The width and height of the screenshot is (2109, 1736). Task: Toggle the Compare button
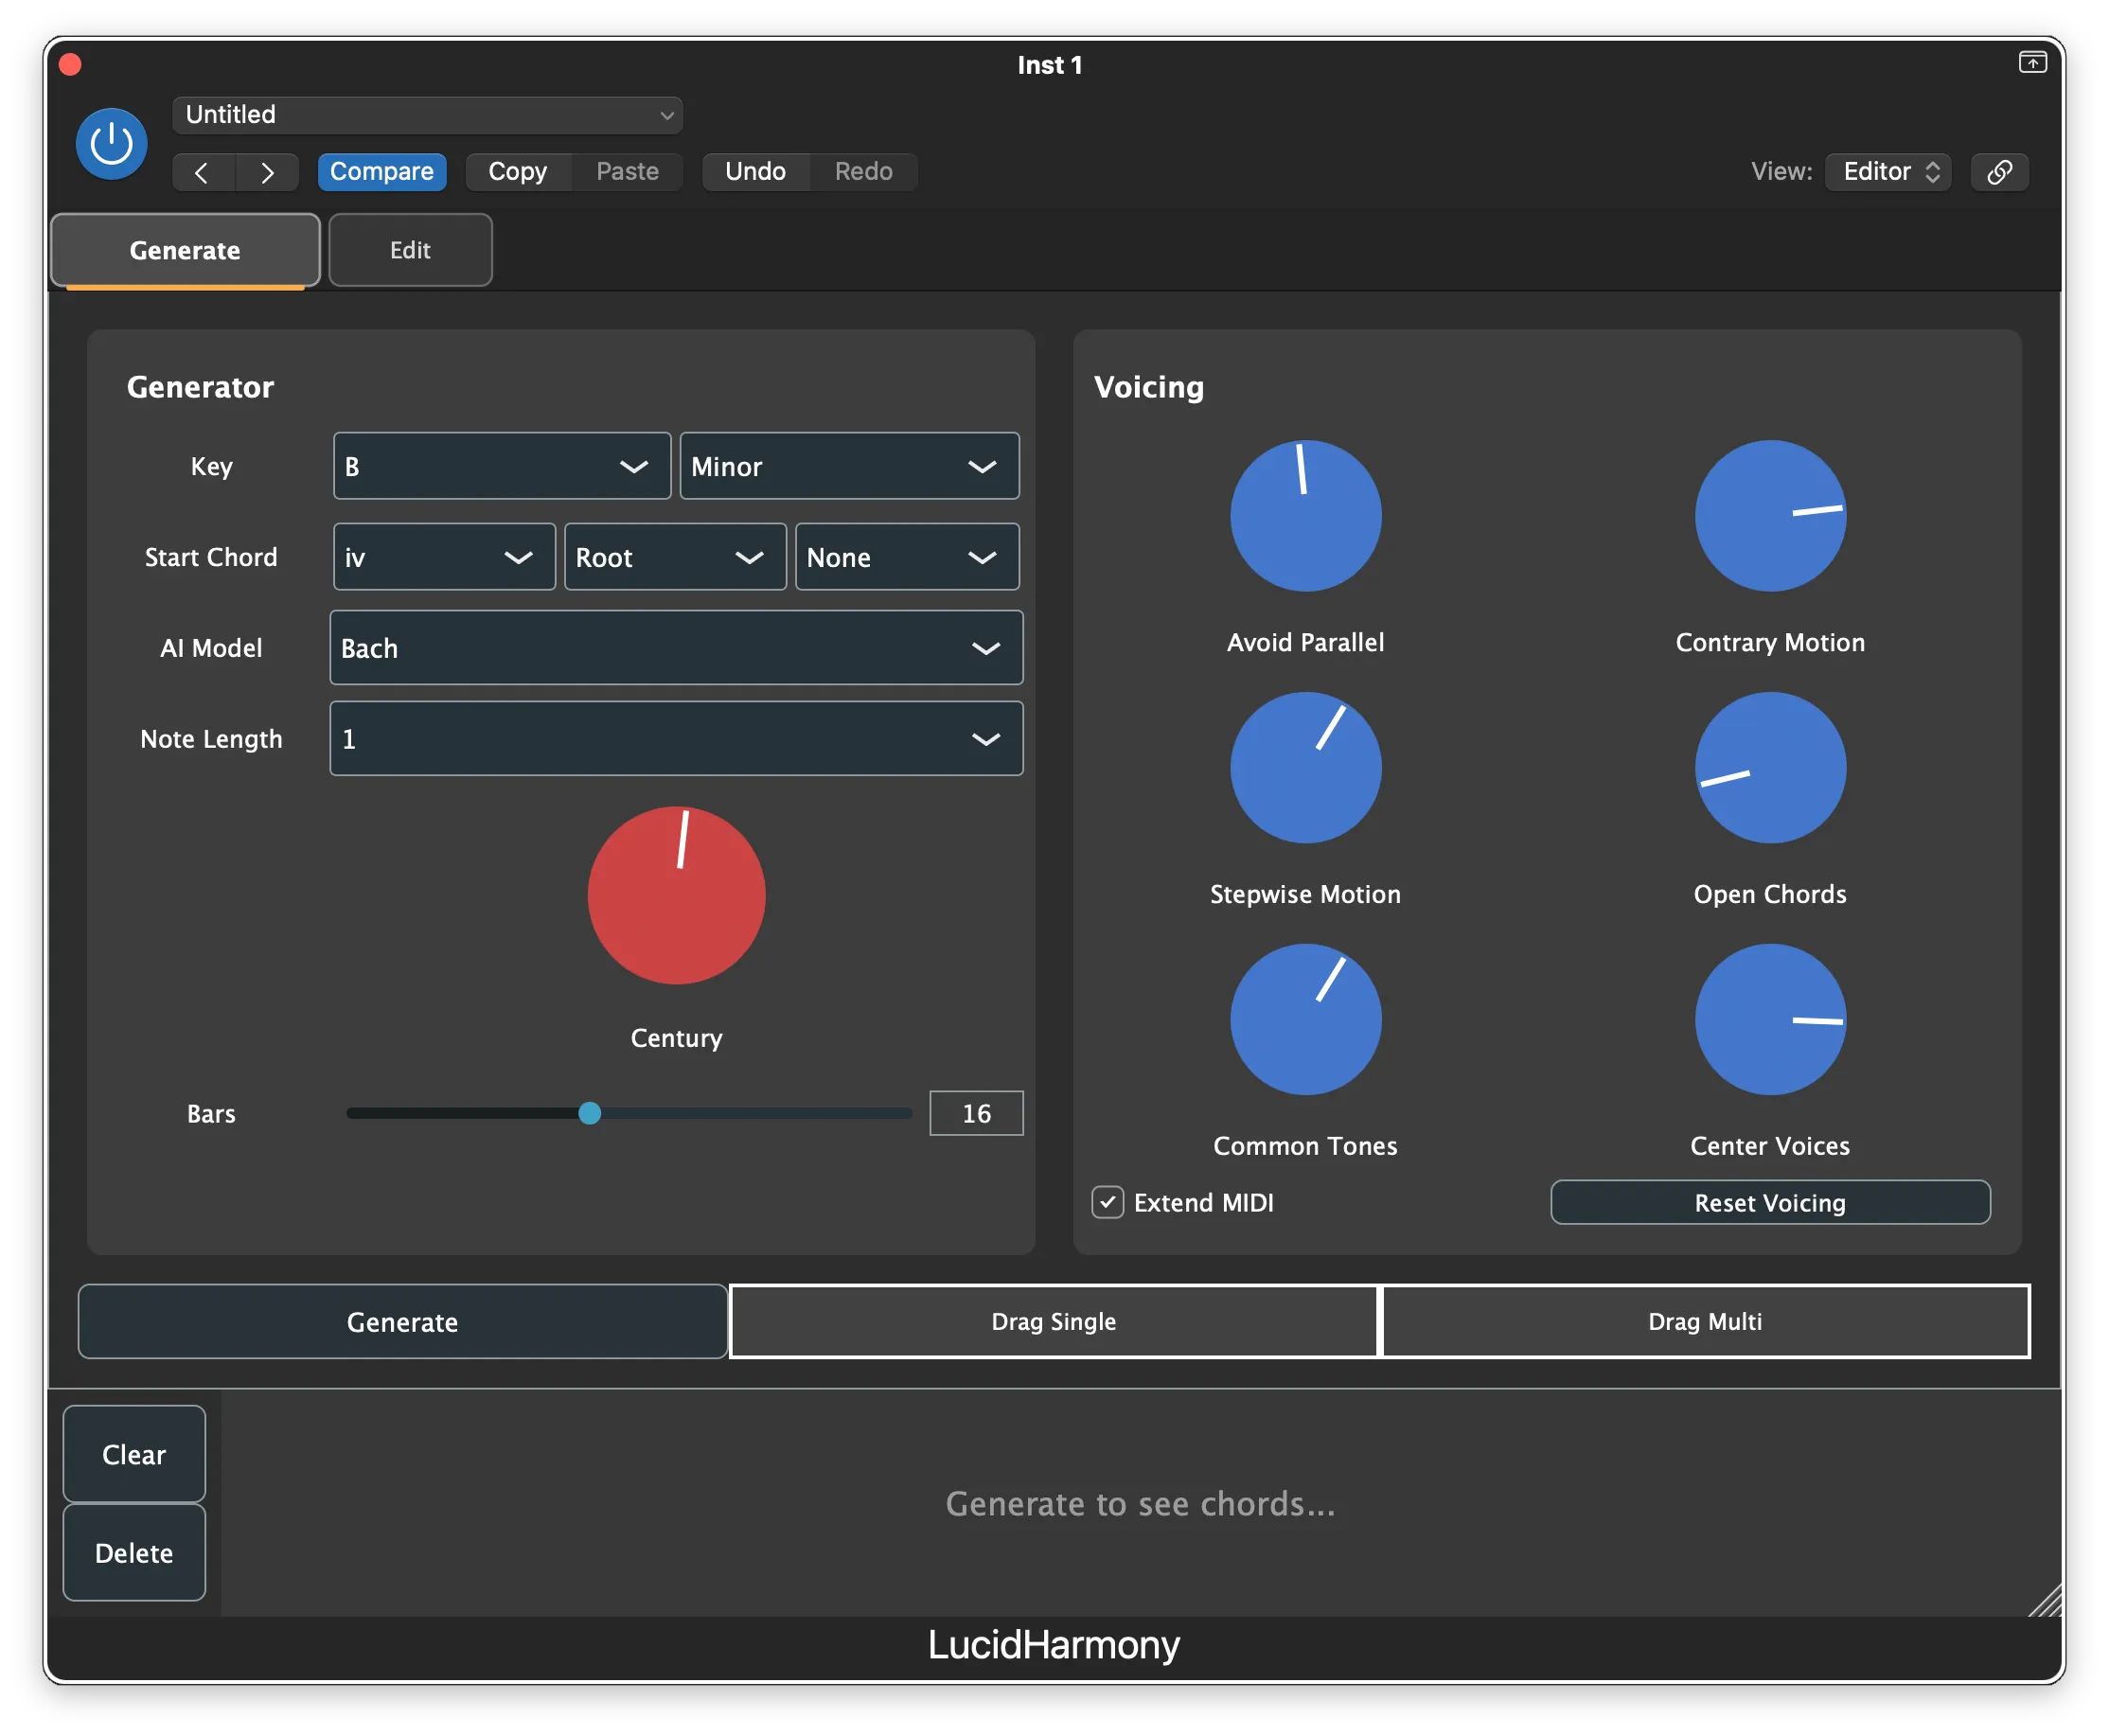[381, 172]
